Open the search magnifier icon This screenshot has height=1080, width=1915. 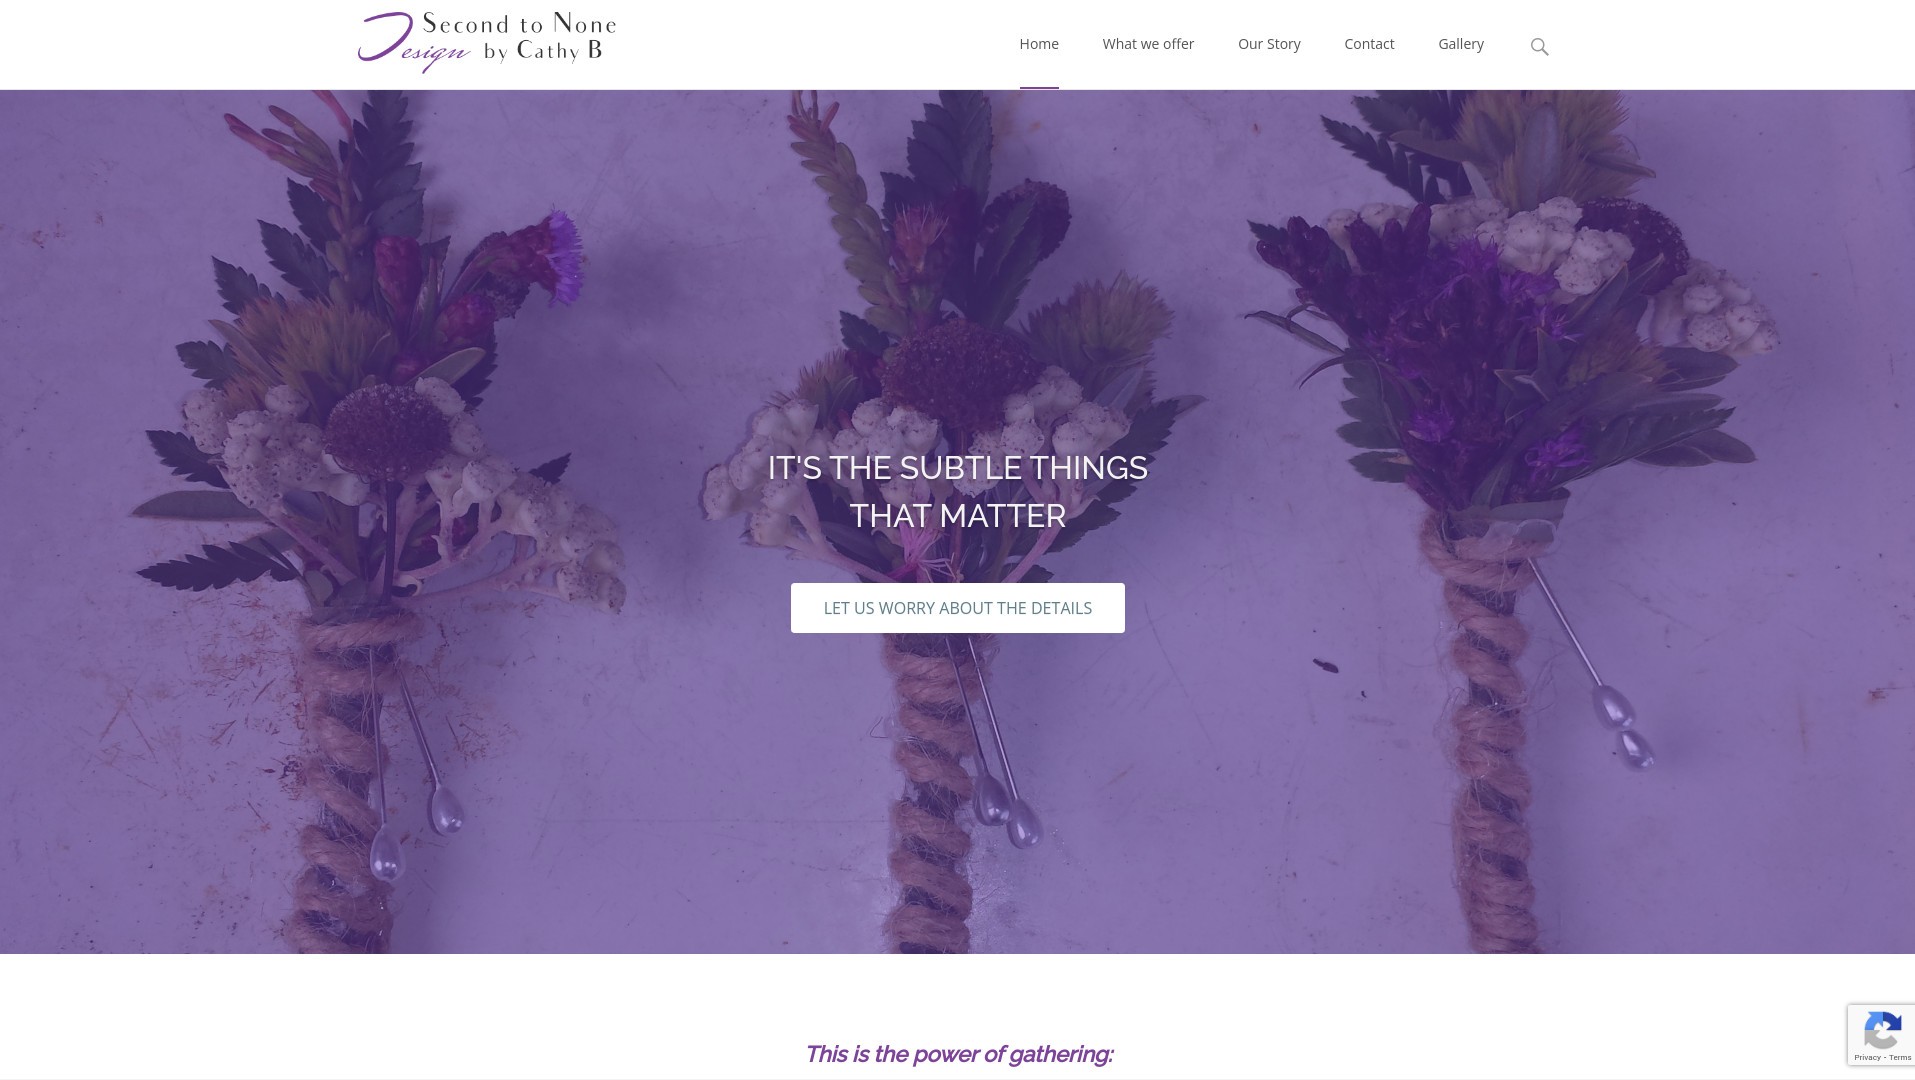1539,47
